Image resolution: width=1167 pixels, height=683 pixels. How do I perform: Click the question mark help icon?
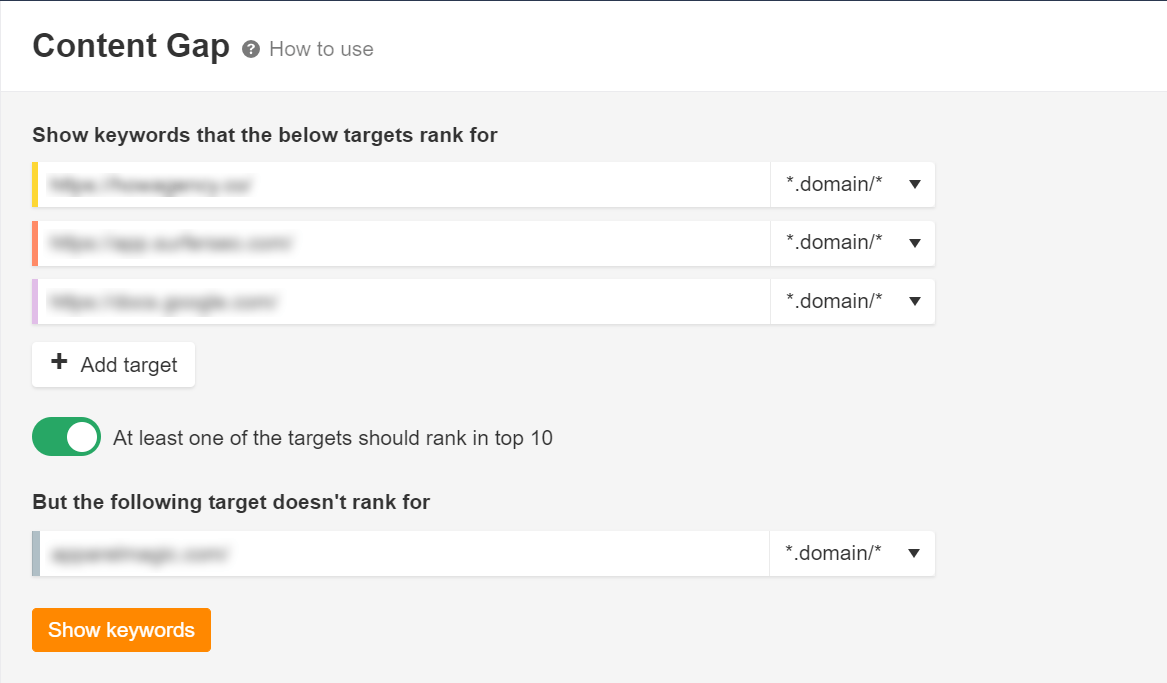[251, 49]
